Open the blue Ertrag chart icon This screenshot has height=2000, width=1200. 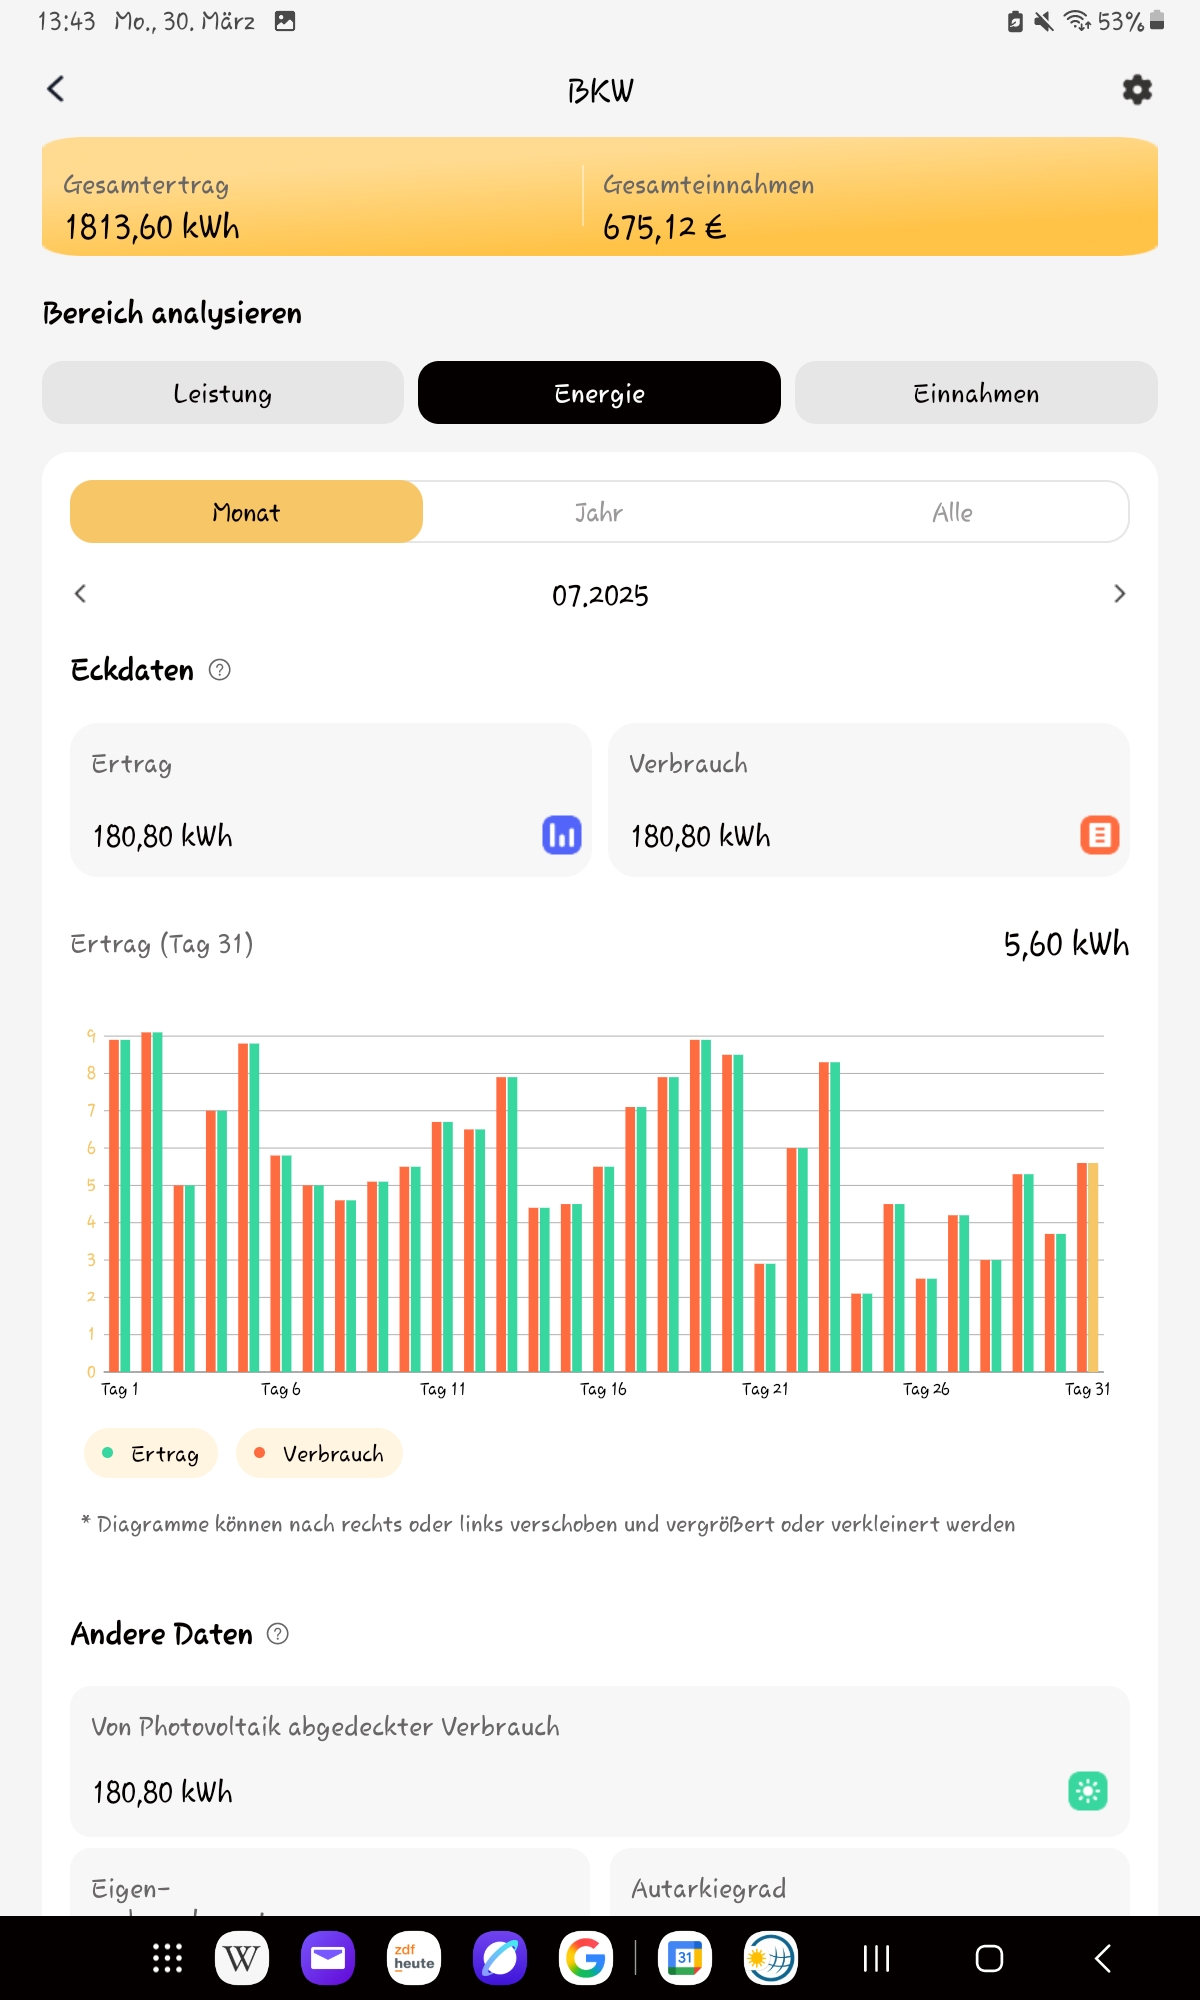click(x=561, y=835)
